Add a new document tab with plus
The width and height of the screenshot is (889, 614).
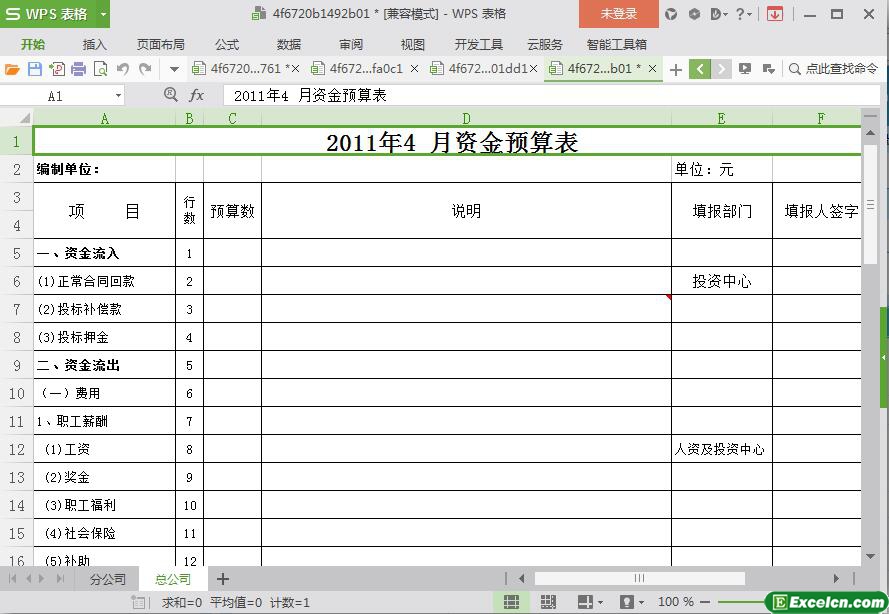(675, 69)
